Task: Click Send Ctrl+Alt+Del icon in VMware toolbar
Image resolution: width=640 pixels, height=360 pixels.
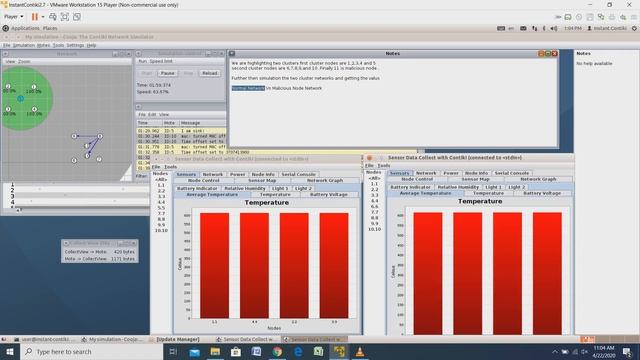Action: coord(53,17)
